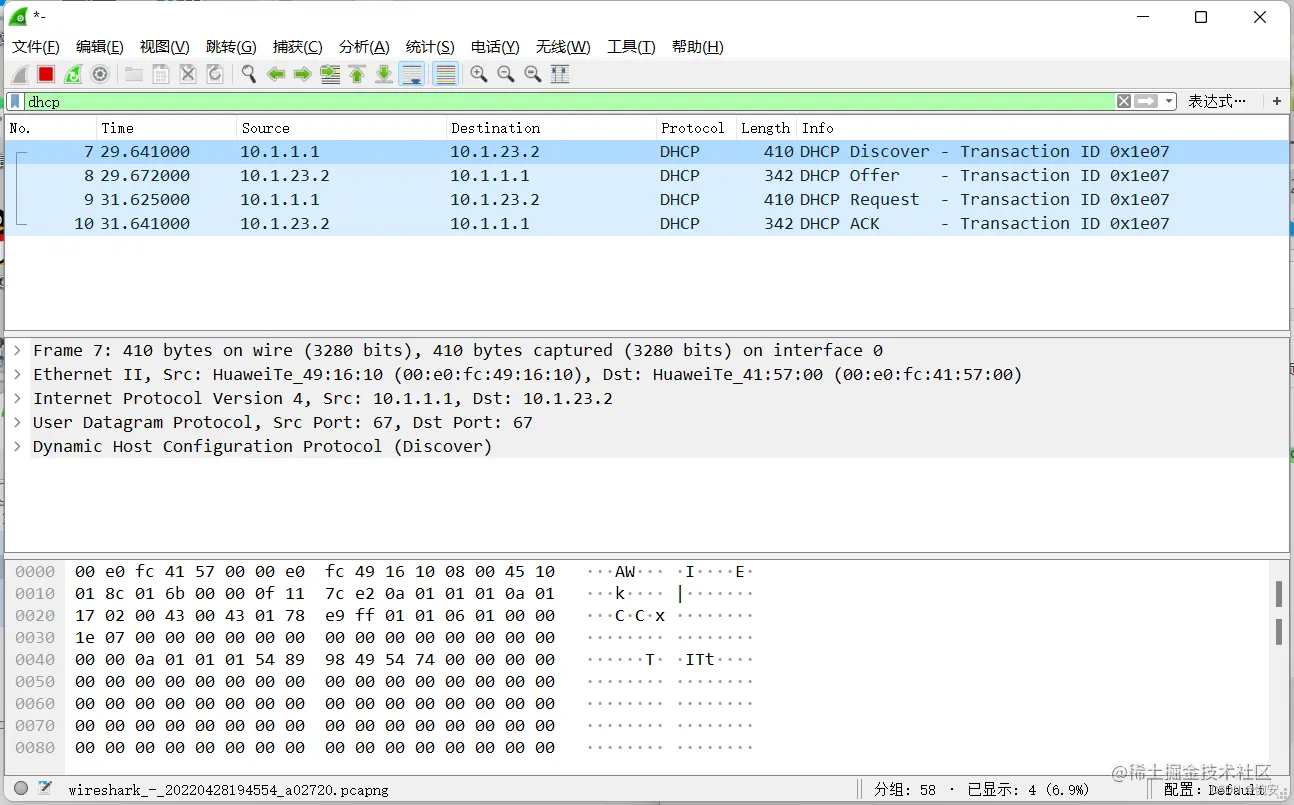Zoom in on packet text

click(478, 74)
